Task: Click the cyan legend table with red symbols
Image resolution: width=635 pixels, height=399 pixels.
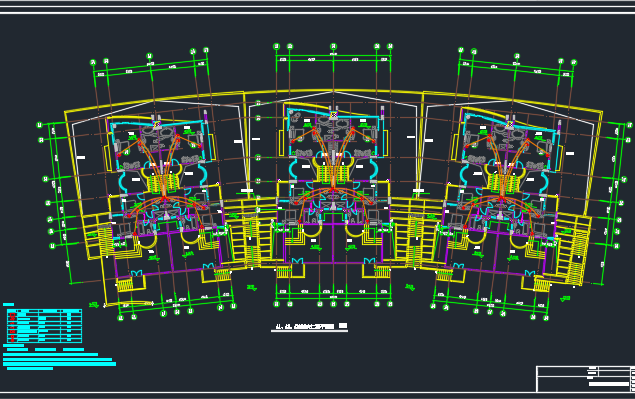Action: (x=45, y=326)
